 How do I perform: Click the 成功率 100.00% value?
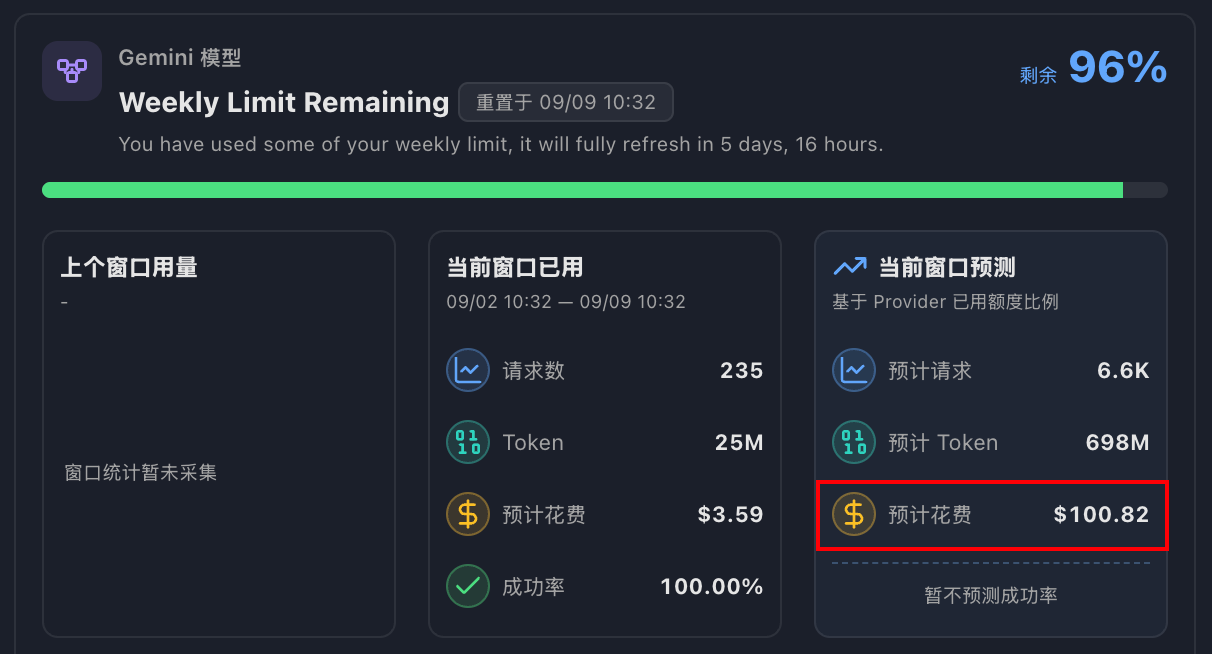click(712, 587)
